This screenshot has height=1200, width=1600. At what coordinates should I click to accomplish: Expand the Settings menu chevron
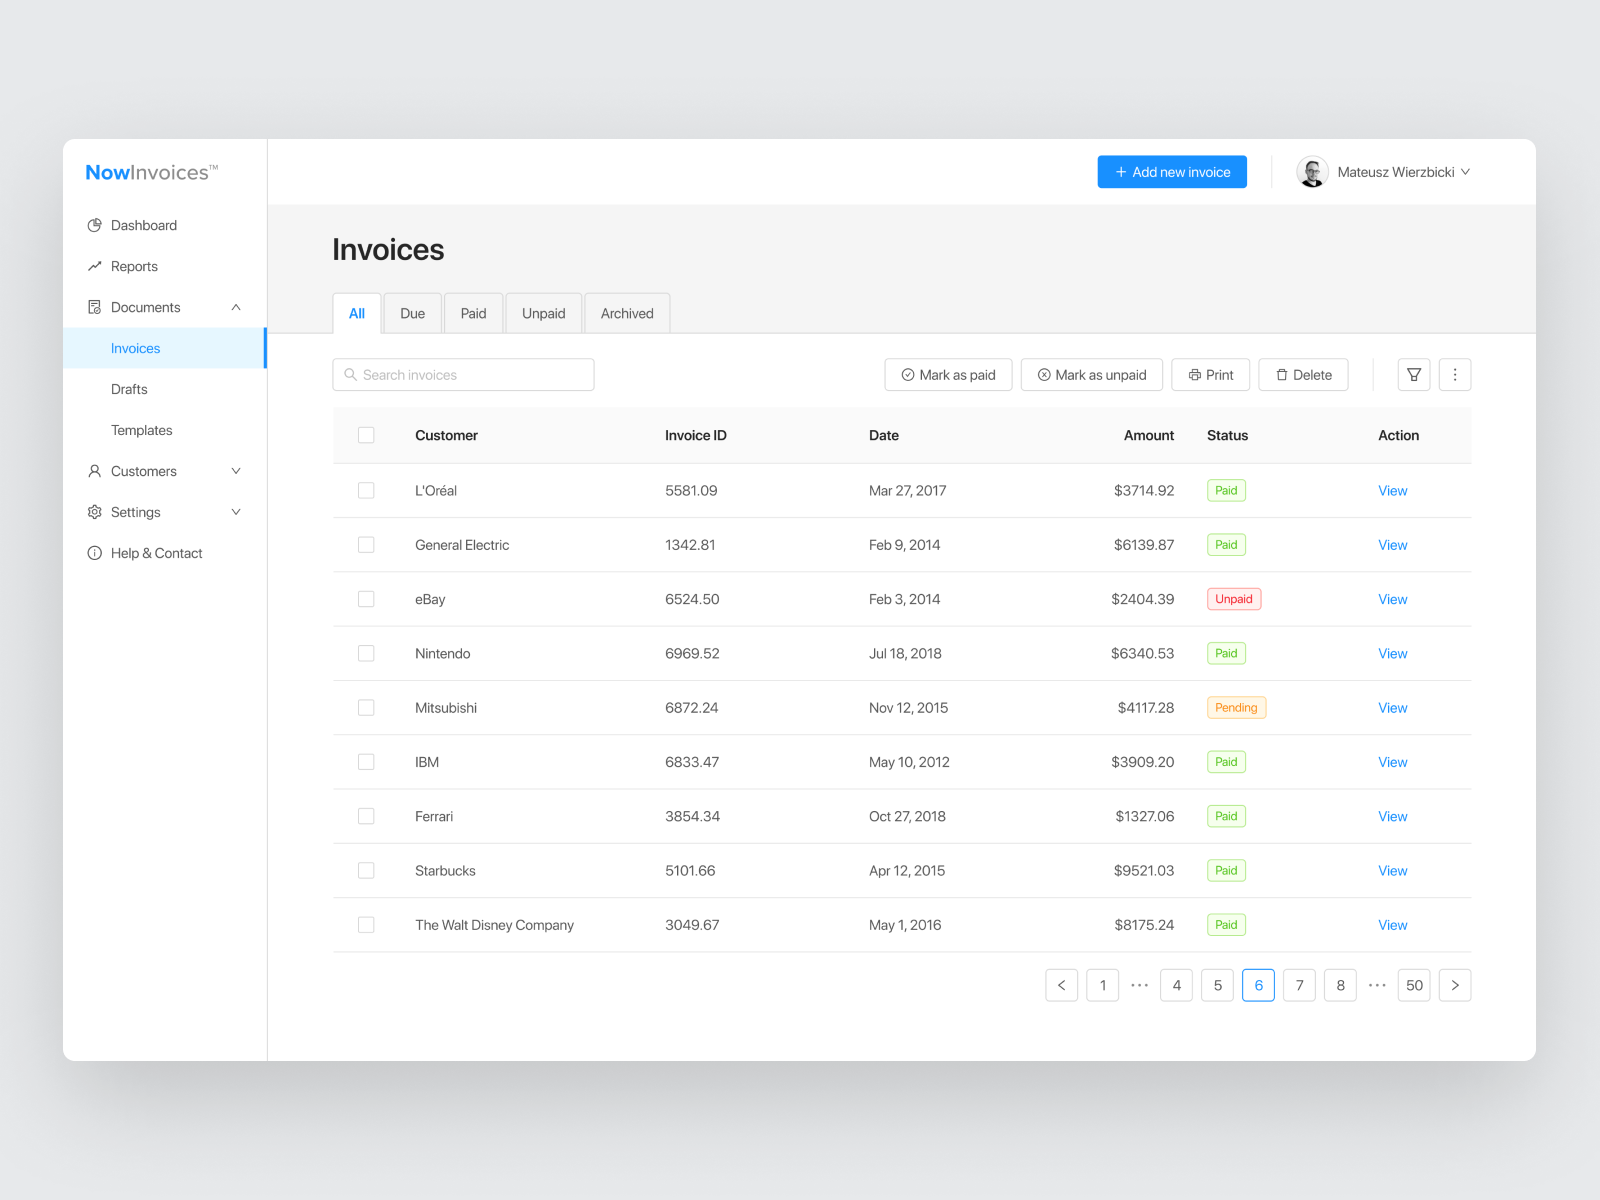click(236, 511)
